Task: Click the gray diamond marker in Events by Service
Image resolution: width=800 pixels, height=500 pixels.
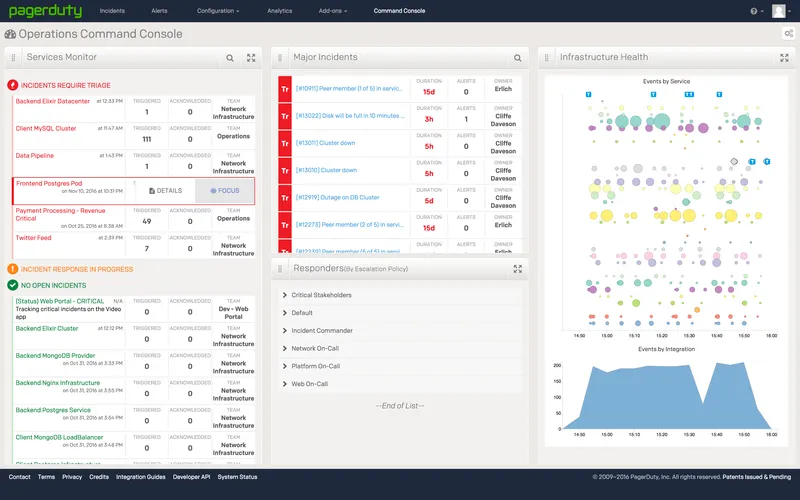Action: 734,161
